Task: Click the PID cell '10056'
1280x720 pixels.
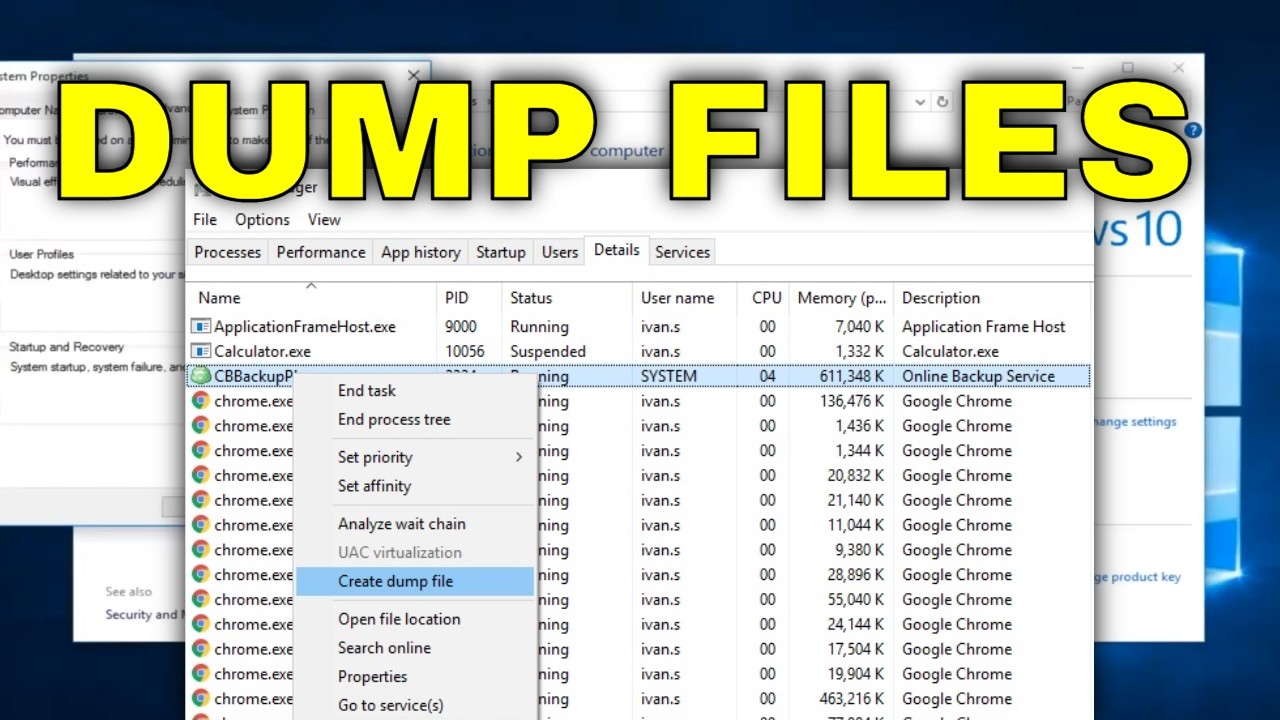Action: click(x=465, y=352)
